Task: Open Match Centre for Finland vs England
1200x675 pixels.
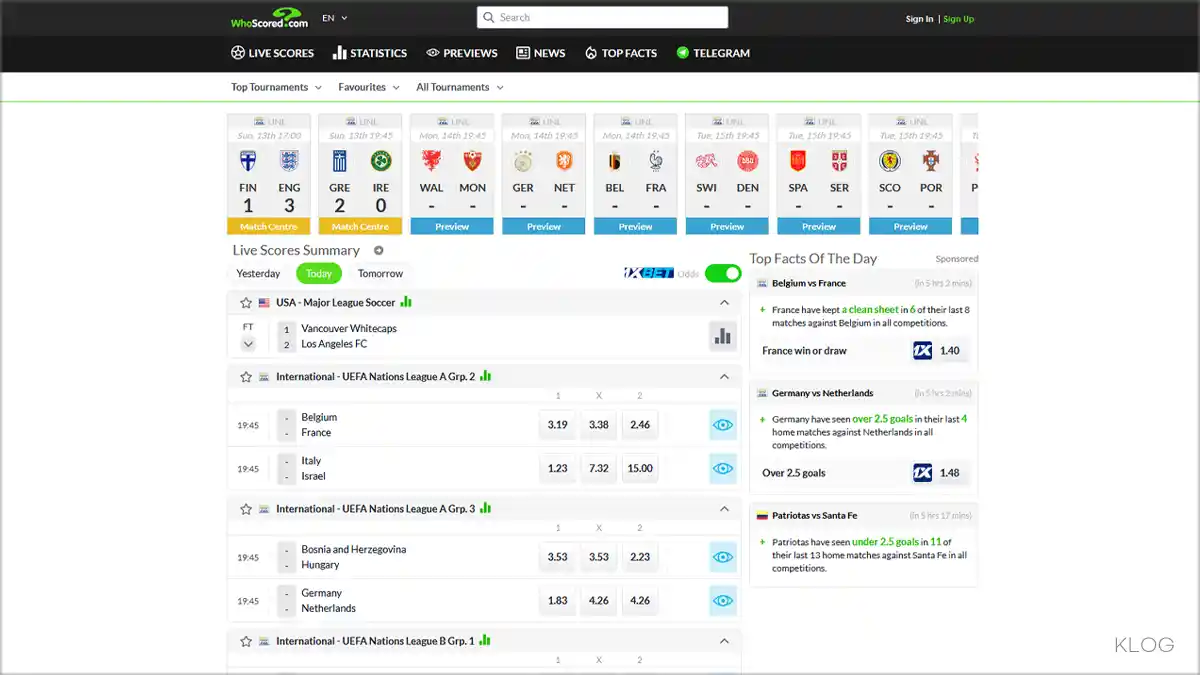Action: pyautogui.click(x=269, y=227)
